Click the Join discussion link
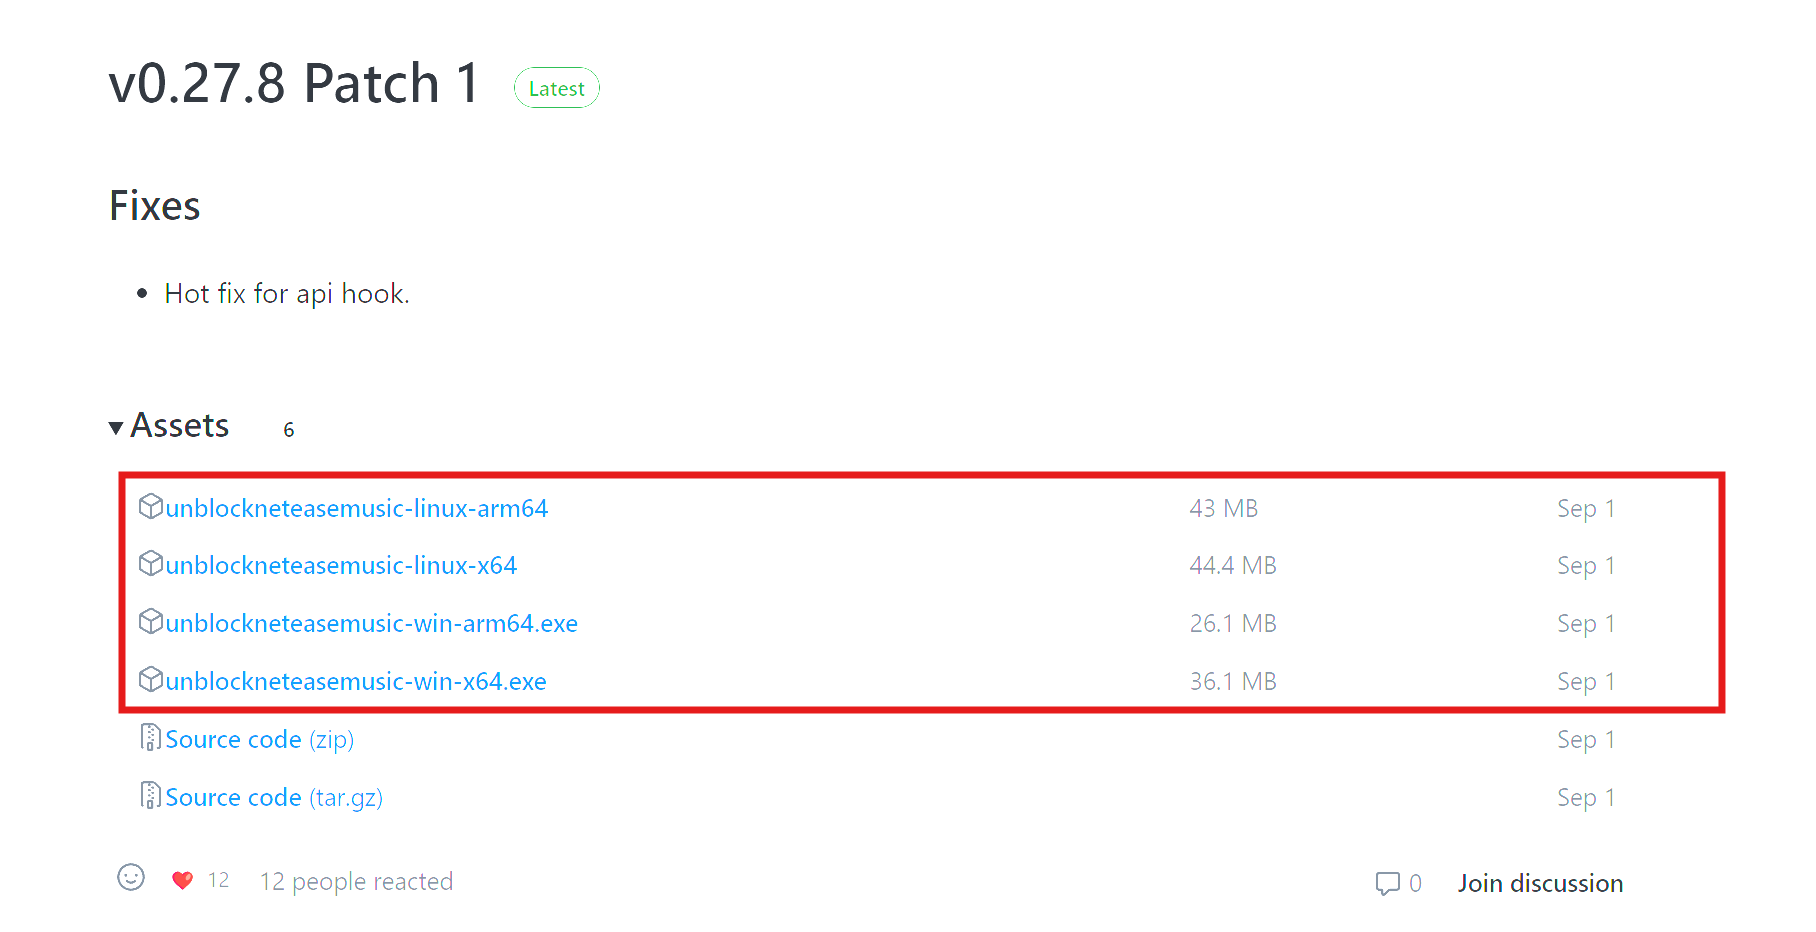The image size is (1816, 932). [1540, 884]
